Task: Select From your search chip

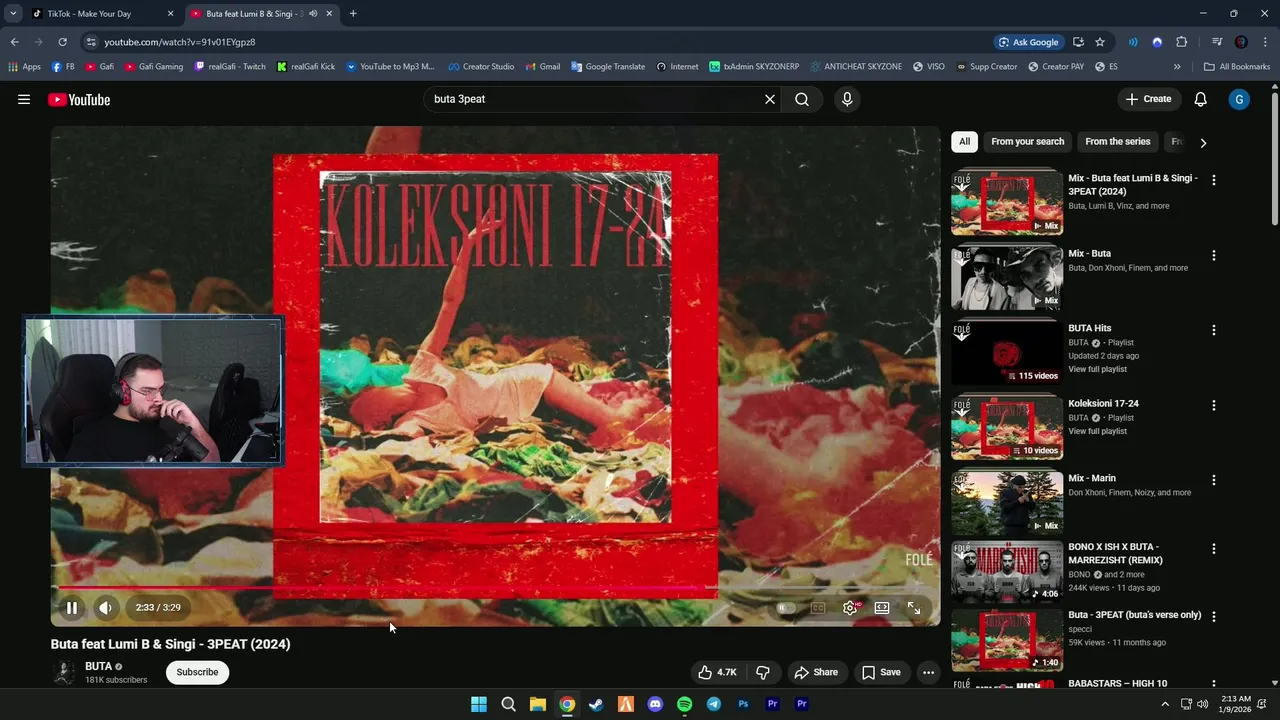Action: click(x=1027, y=142)
